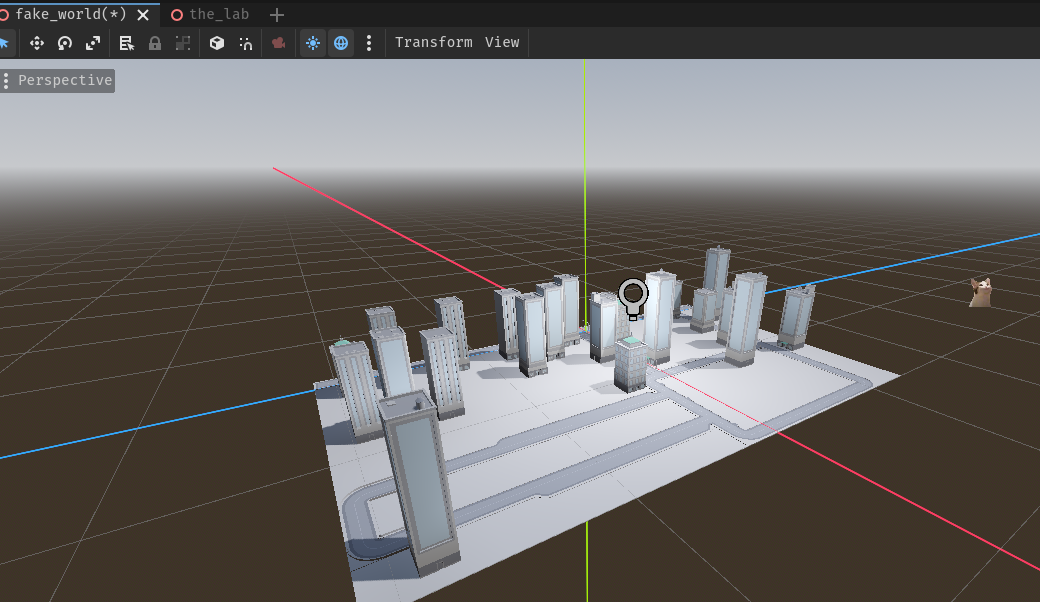Toggle the Use Snap magnet icon
This screenshot has width=1040, height=602.
click(x=245, y=43)
